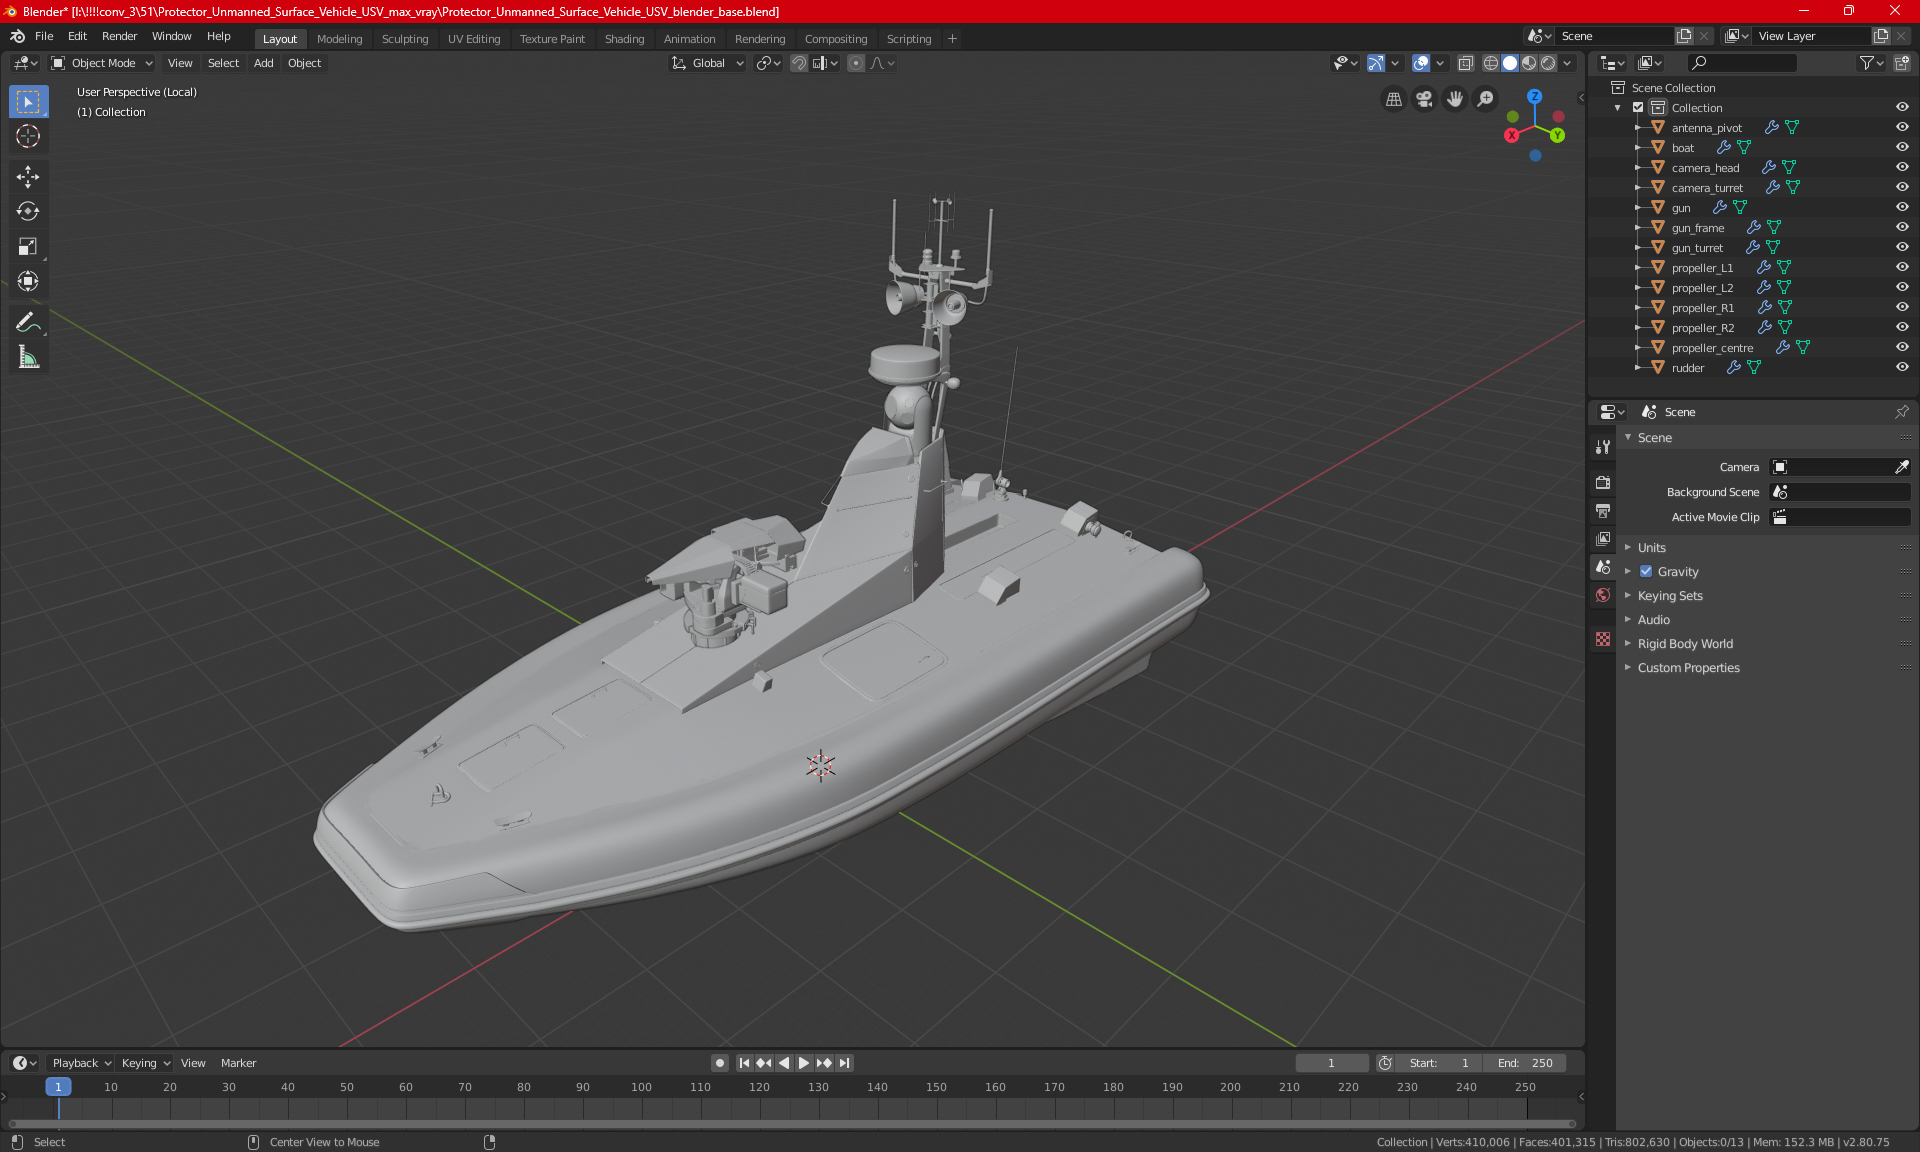Screen dimensions: 1920x1152
Task: Hide the rudder object in outliner
Action: pyautogui.click(x=1902, y=367)
